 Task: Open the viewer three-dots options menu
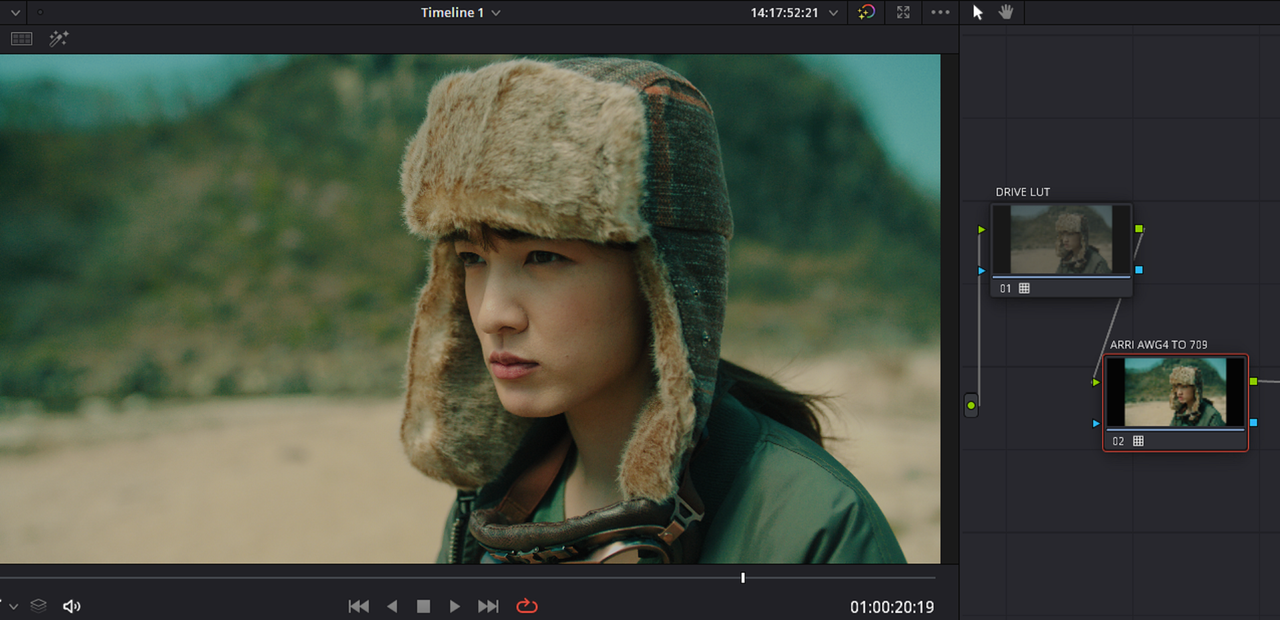[x=940, y=12]
